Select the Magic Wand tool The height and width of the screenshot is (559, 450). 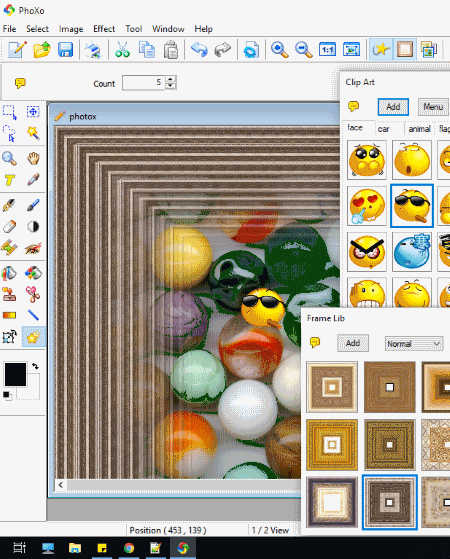(x=33, y=134)
